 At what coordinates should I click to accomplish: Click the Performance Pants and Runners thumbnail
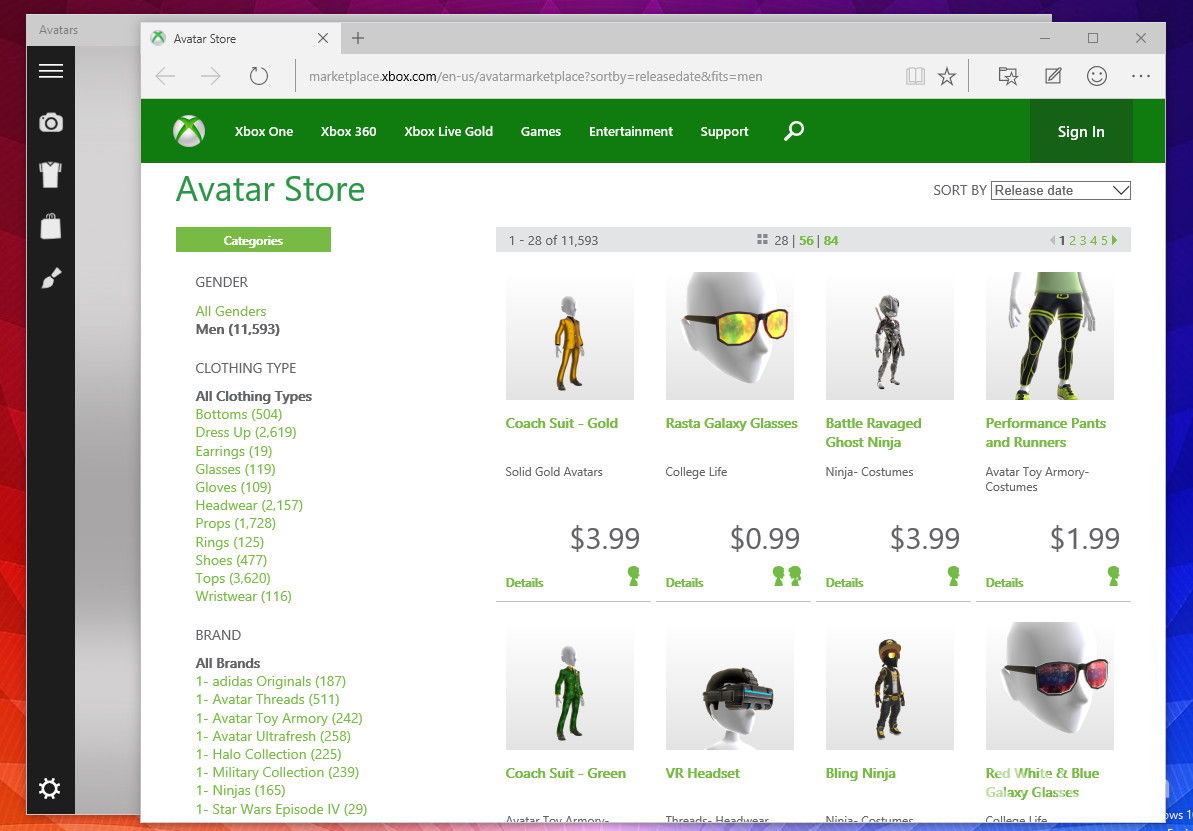pyautogui.click(x=1050, y=336)
